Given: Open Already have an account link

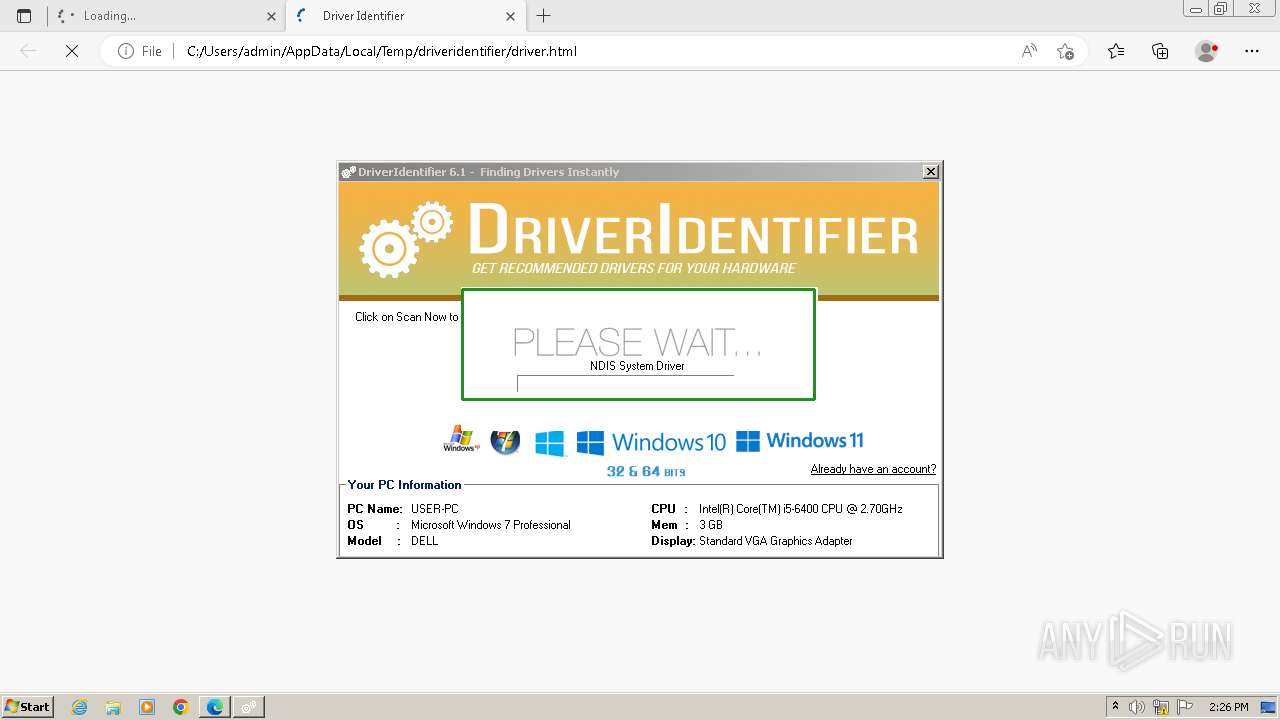Looking at the screenshot, I should coord(873,469).
